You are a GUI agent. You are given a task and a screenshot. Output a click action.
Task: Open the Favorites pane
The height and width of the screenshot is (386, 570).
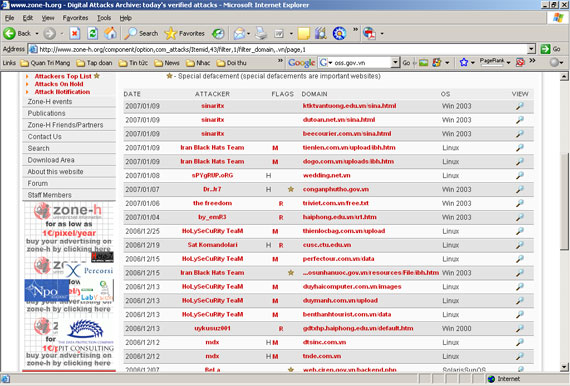(x=185, y=33)
